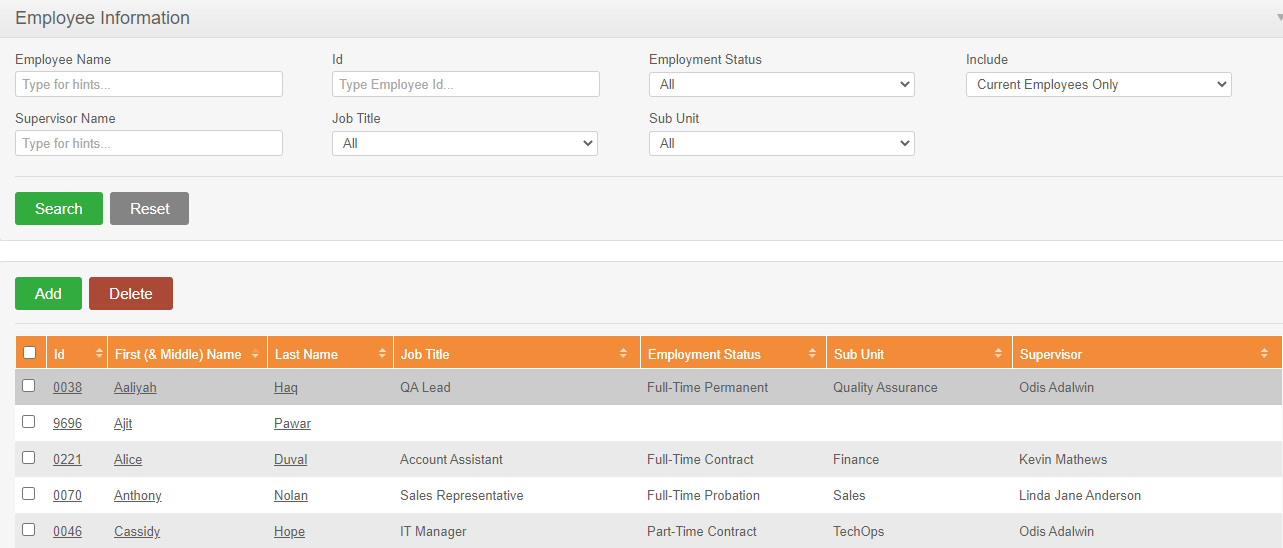Click the Linda Jane Anderson supervisor cell

(1080, 496)
